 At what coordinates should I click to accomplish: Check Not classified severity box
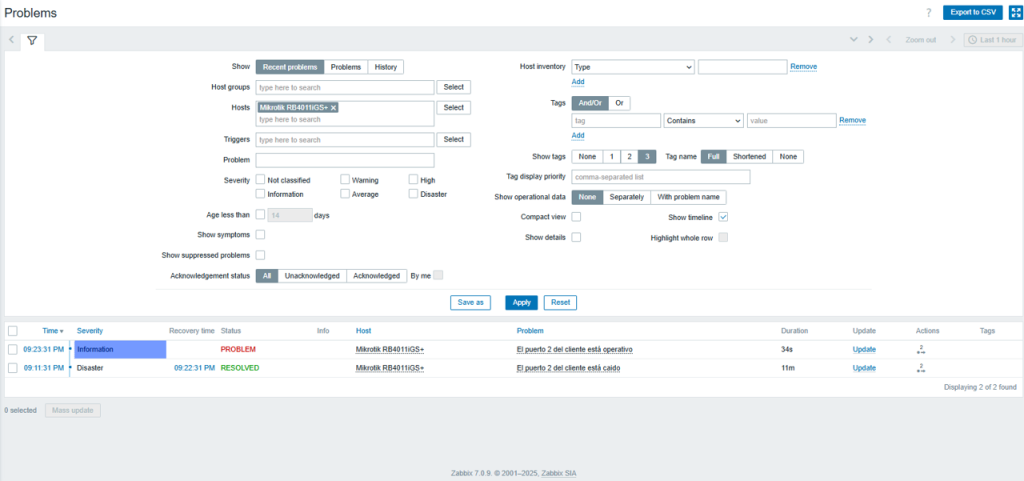point(261,179)
